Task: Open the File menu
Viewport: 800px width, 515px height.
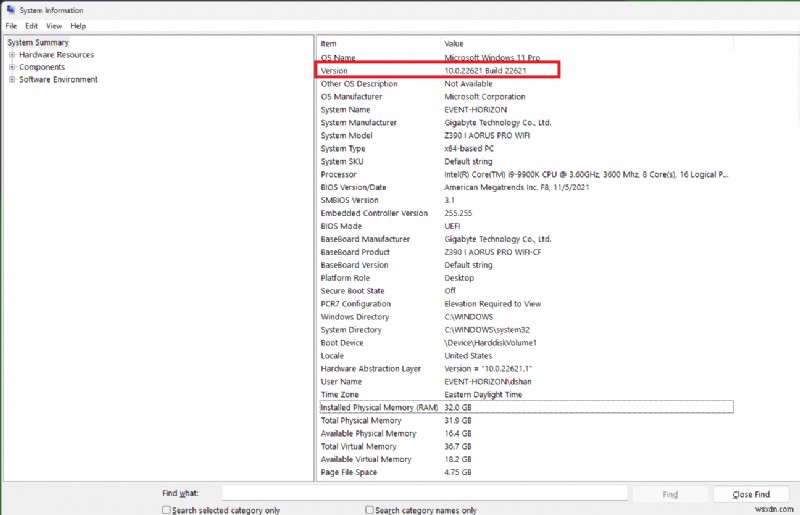Action: tap(11, 26)
